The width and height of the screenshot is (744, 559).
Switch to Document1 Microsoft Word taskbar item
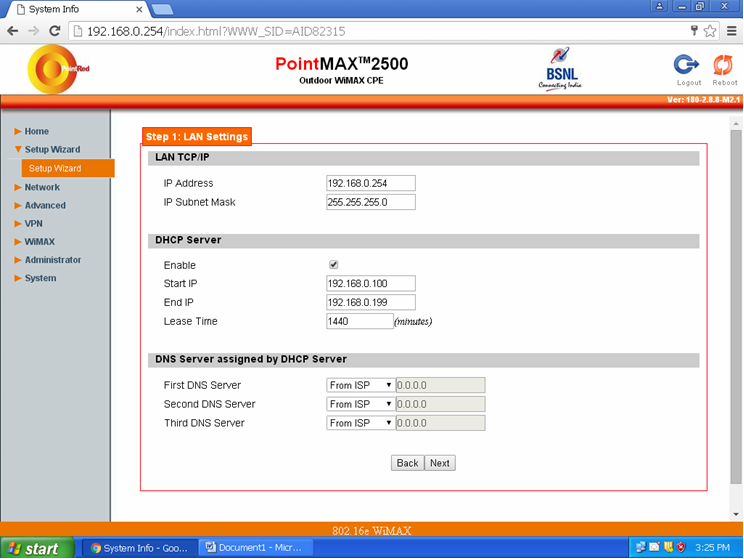tap(256, 548)
